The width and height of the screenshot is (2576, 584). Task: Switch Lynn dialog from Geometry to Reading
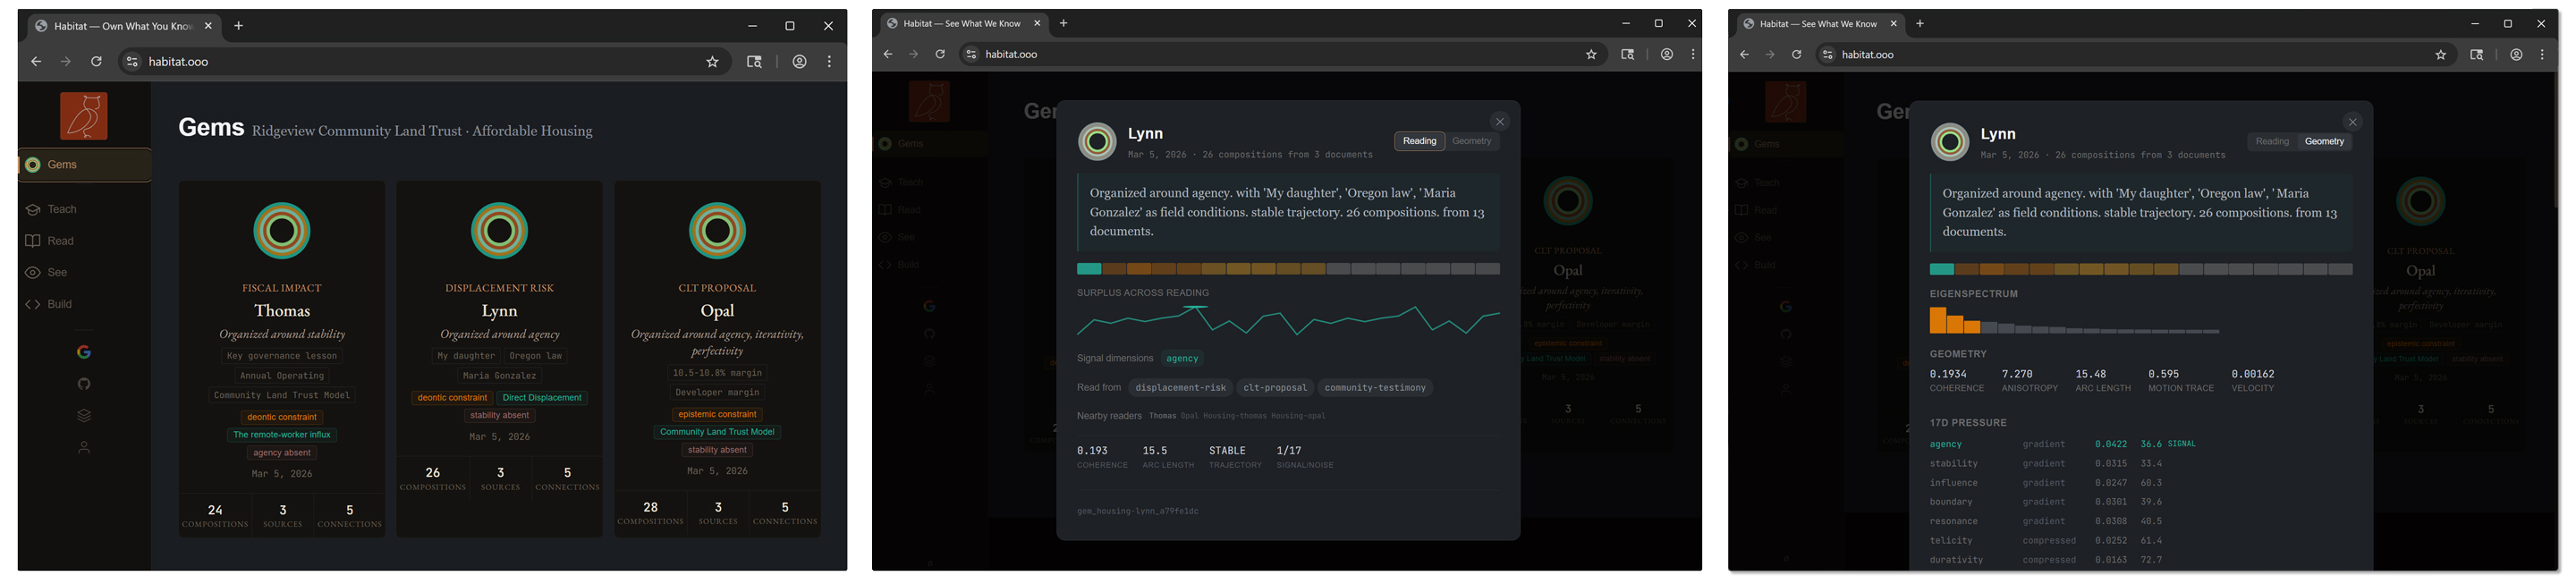pos(2271,142)
